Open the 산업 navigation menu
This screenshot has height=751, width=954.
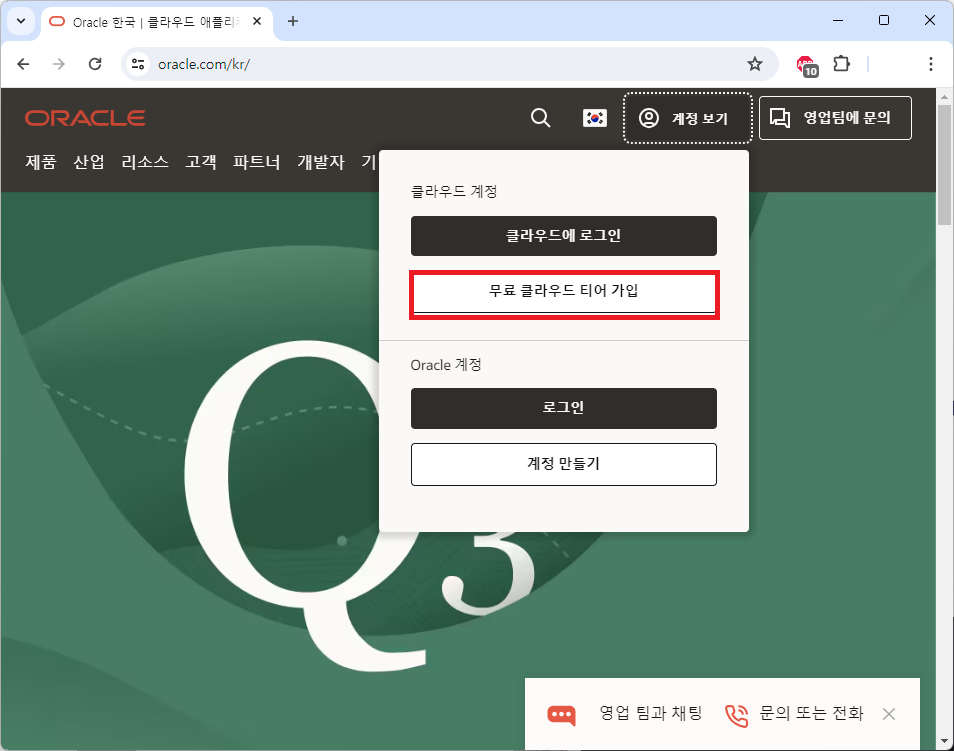[89, 162]
